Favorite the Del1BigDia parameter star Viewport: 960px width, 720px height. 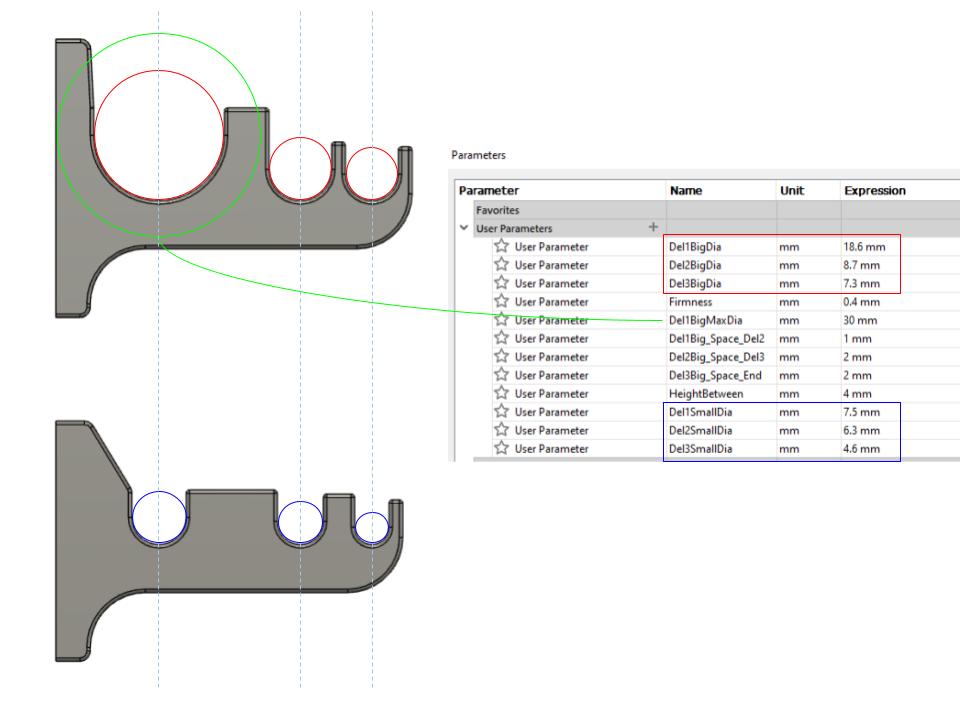pos(502,247)
